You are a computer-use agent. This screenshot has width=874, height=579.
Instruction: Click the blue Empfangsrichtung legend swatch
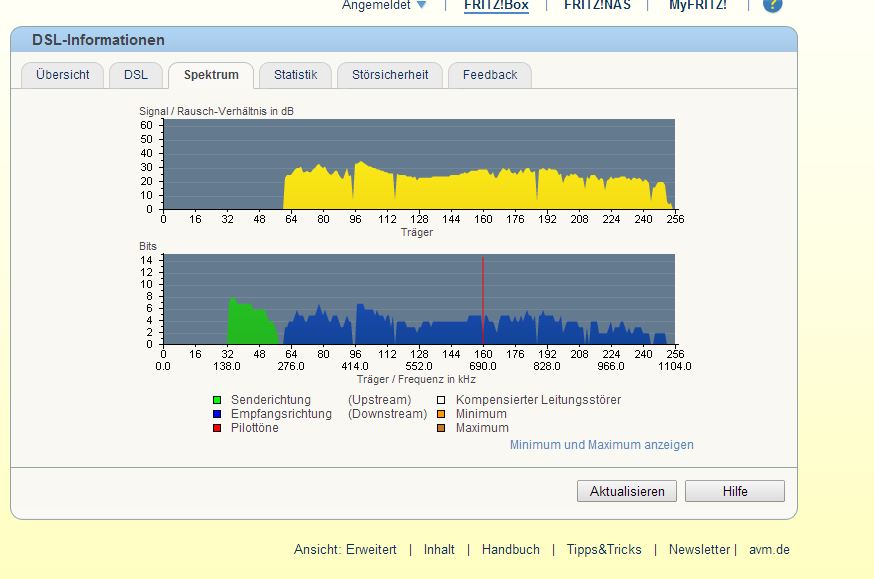coord(217,414)
